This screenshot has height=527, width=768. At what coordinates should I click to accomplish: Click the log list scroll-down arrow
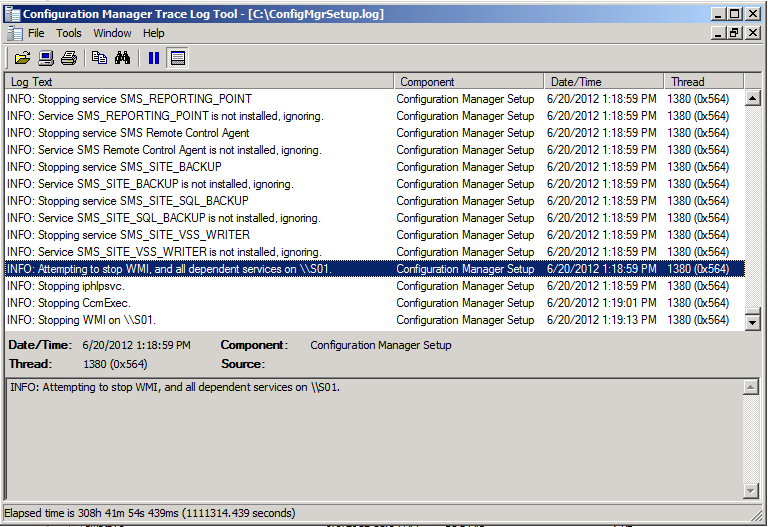point(752,322)
